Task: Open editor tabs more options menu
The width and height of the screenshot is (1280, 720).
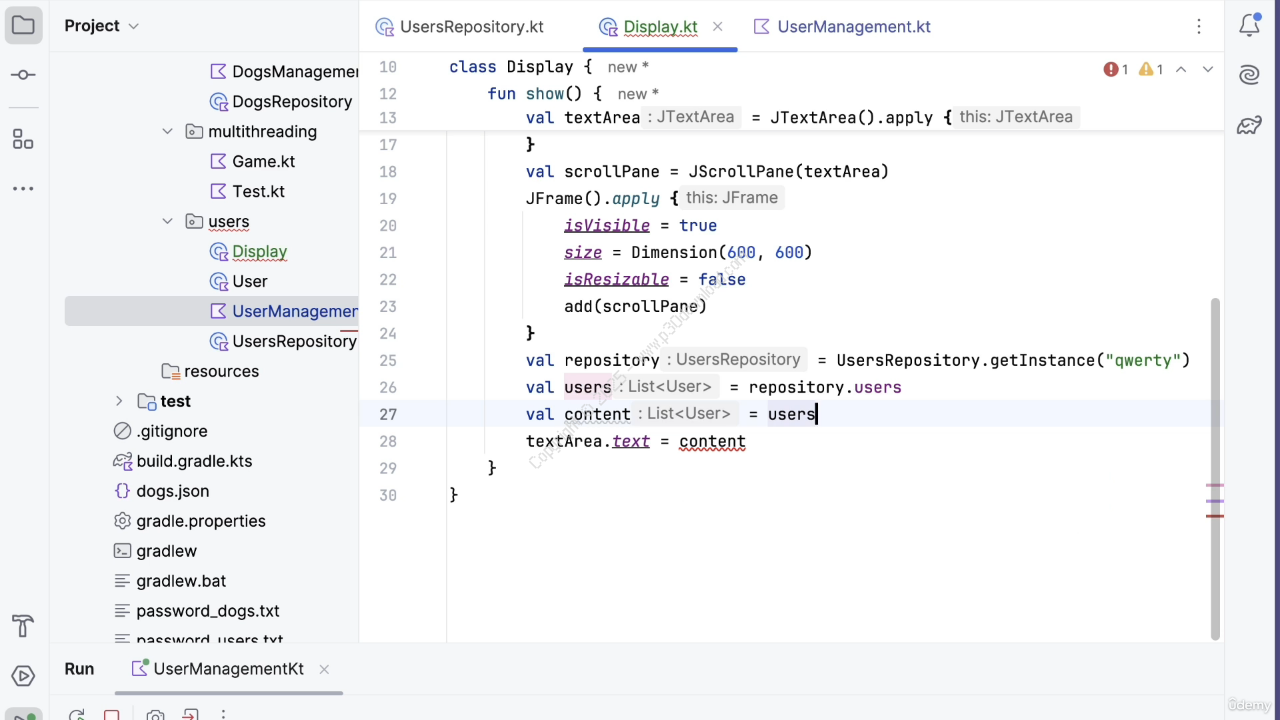Action: (1199, 27)
